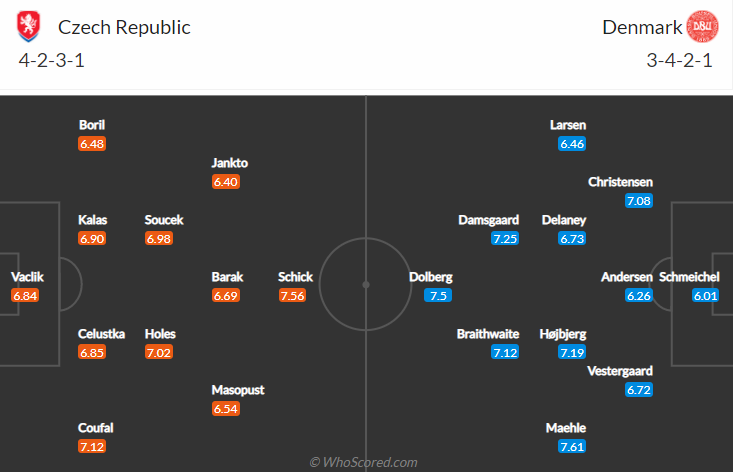Open player Højbjerg's name

click(563, 333)
